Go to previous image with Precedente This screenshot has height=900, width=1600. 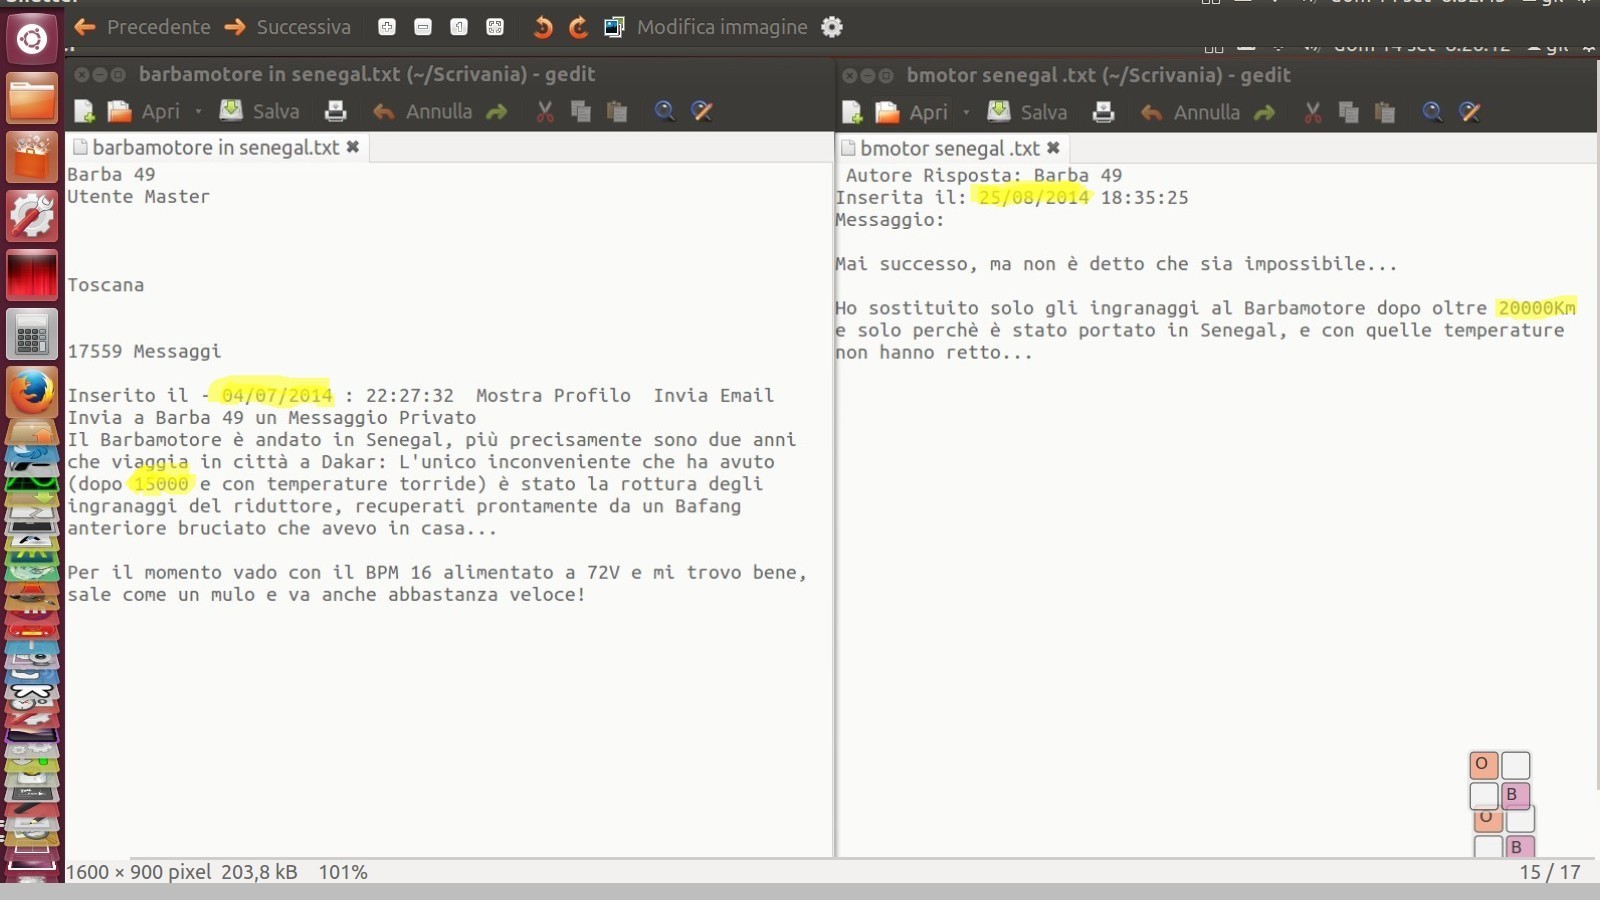[x=142, y=27]
